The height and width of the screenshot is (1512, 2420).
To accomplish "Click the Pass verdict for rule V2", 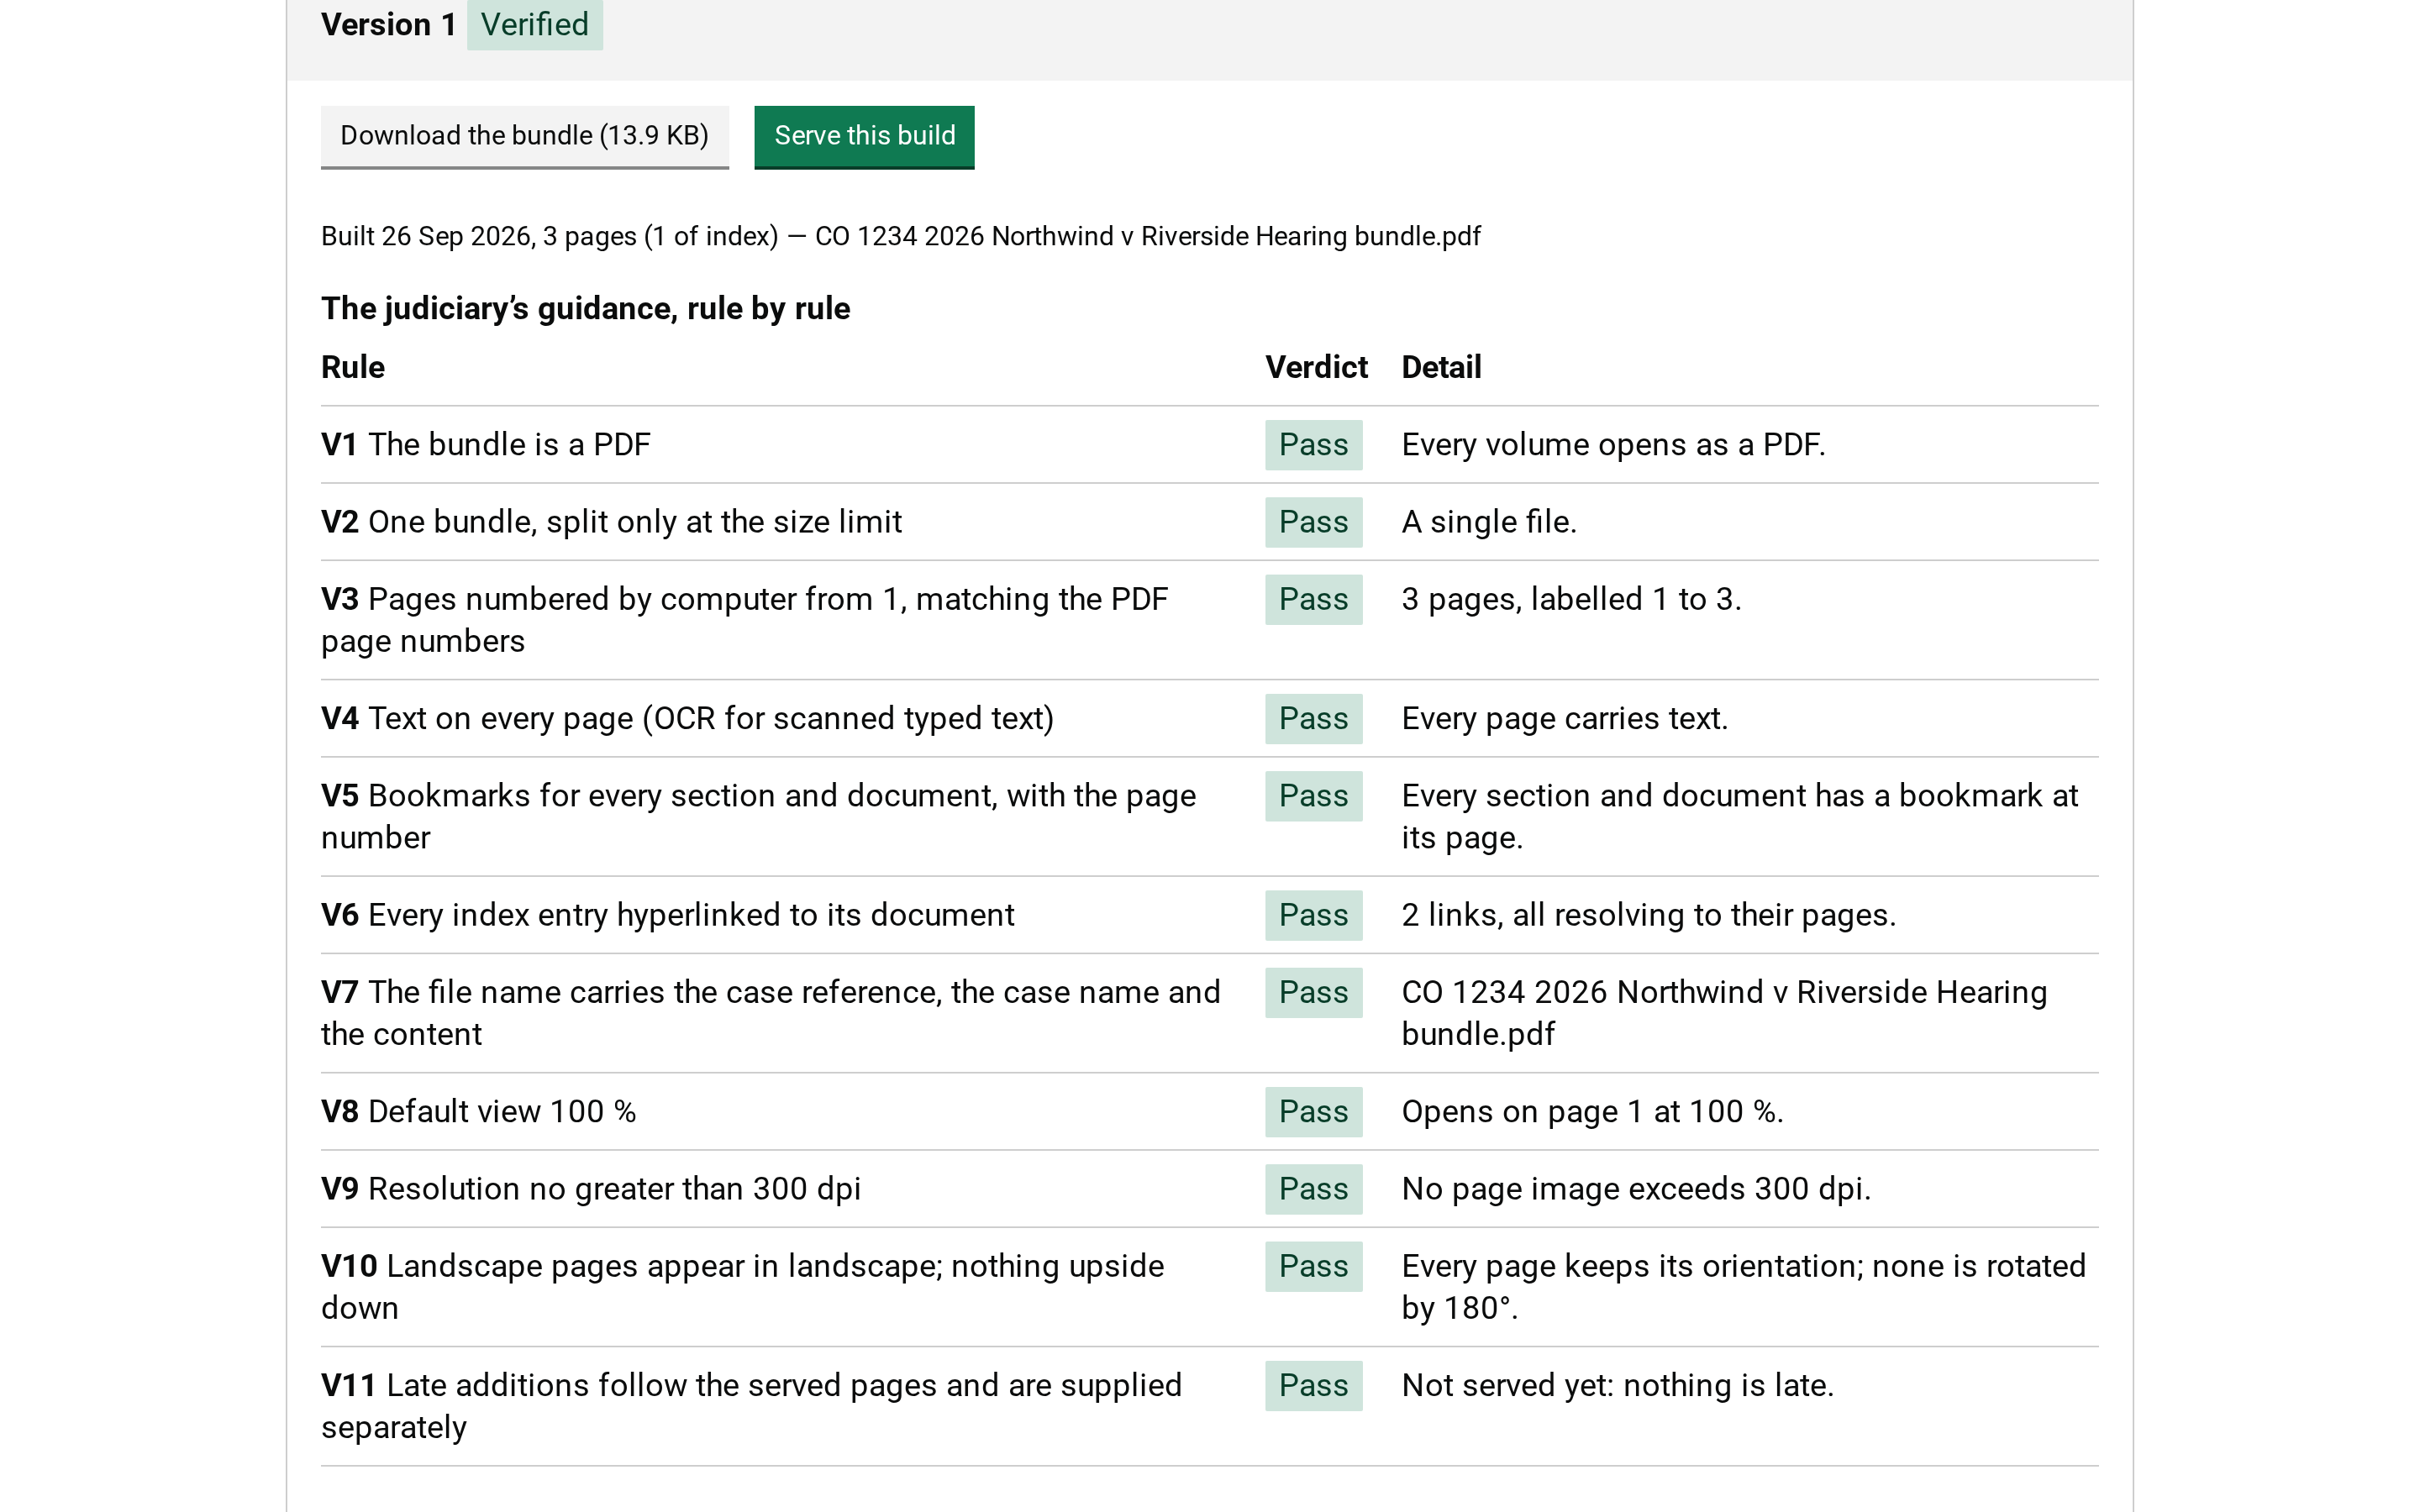I will pyautogui.click(x=1313, y=522).
